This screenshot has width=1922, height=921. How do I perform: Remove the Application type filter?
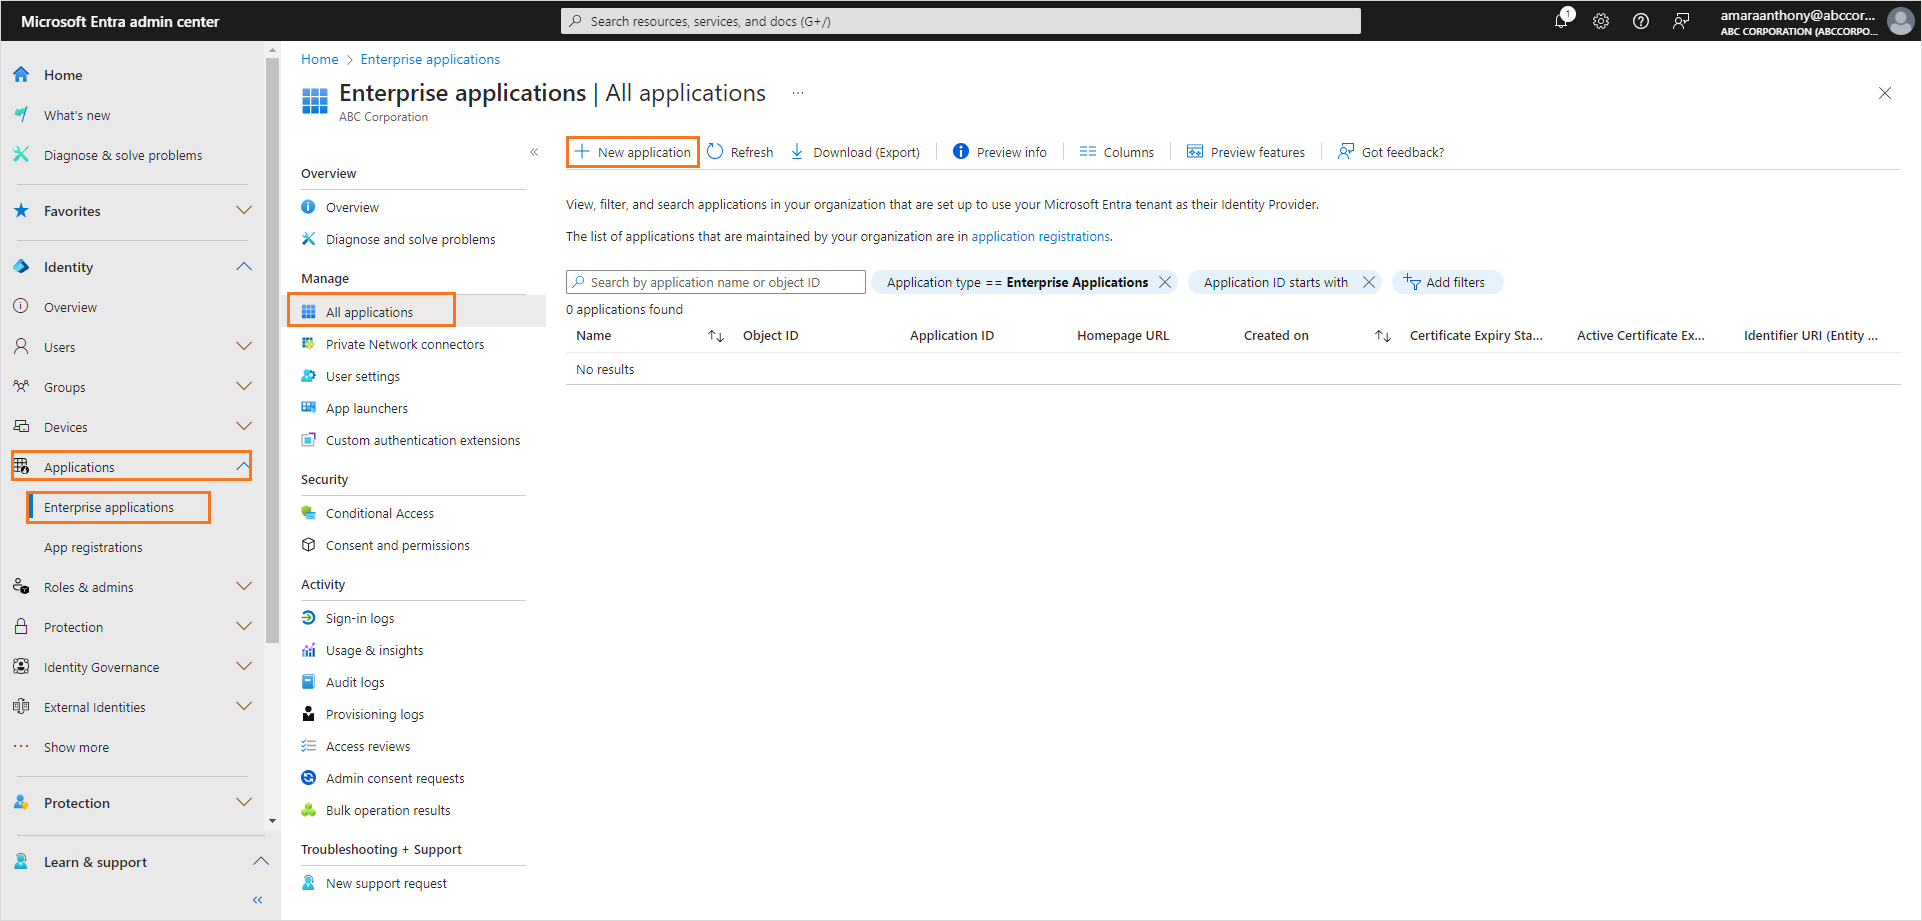pos(1165,282)
